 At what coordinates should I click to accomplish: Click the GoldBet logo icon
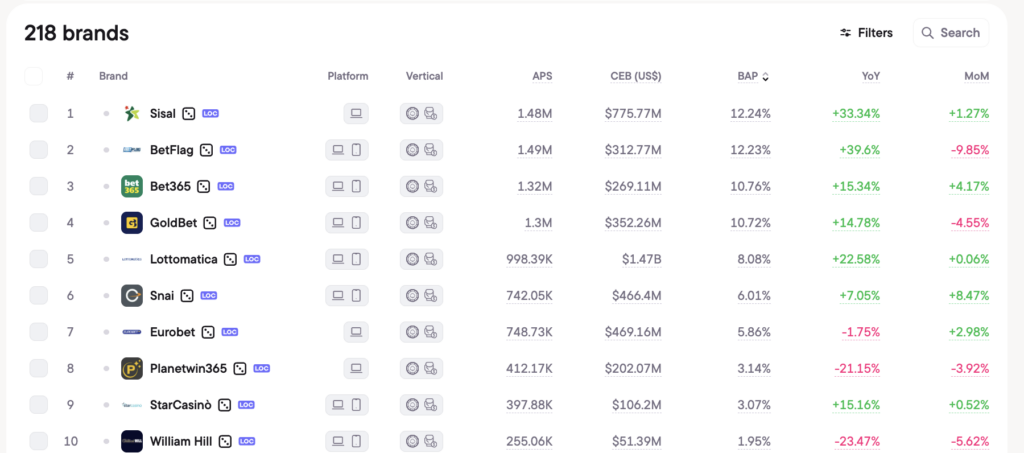(x=132, y=223)
